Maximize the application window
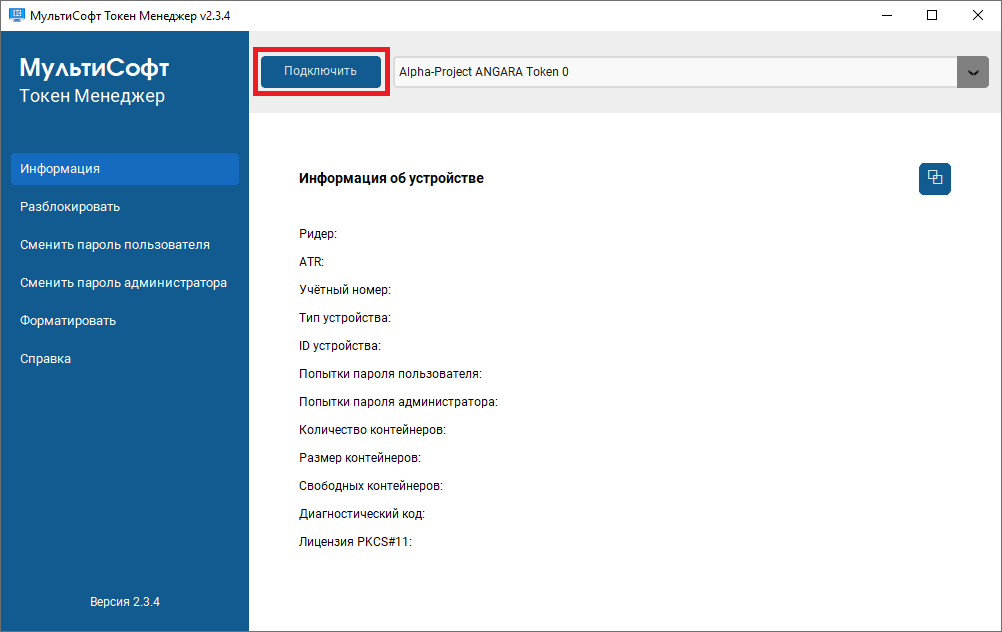The width and height of the screenshot is (1002, 632). (x=932, y=15)
